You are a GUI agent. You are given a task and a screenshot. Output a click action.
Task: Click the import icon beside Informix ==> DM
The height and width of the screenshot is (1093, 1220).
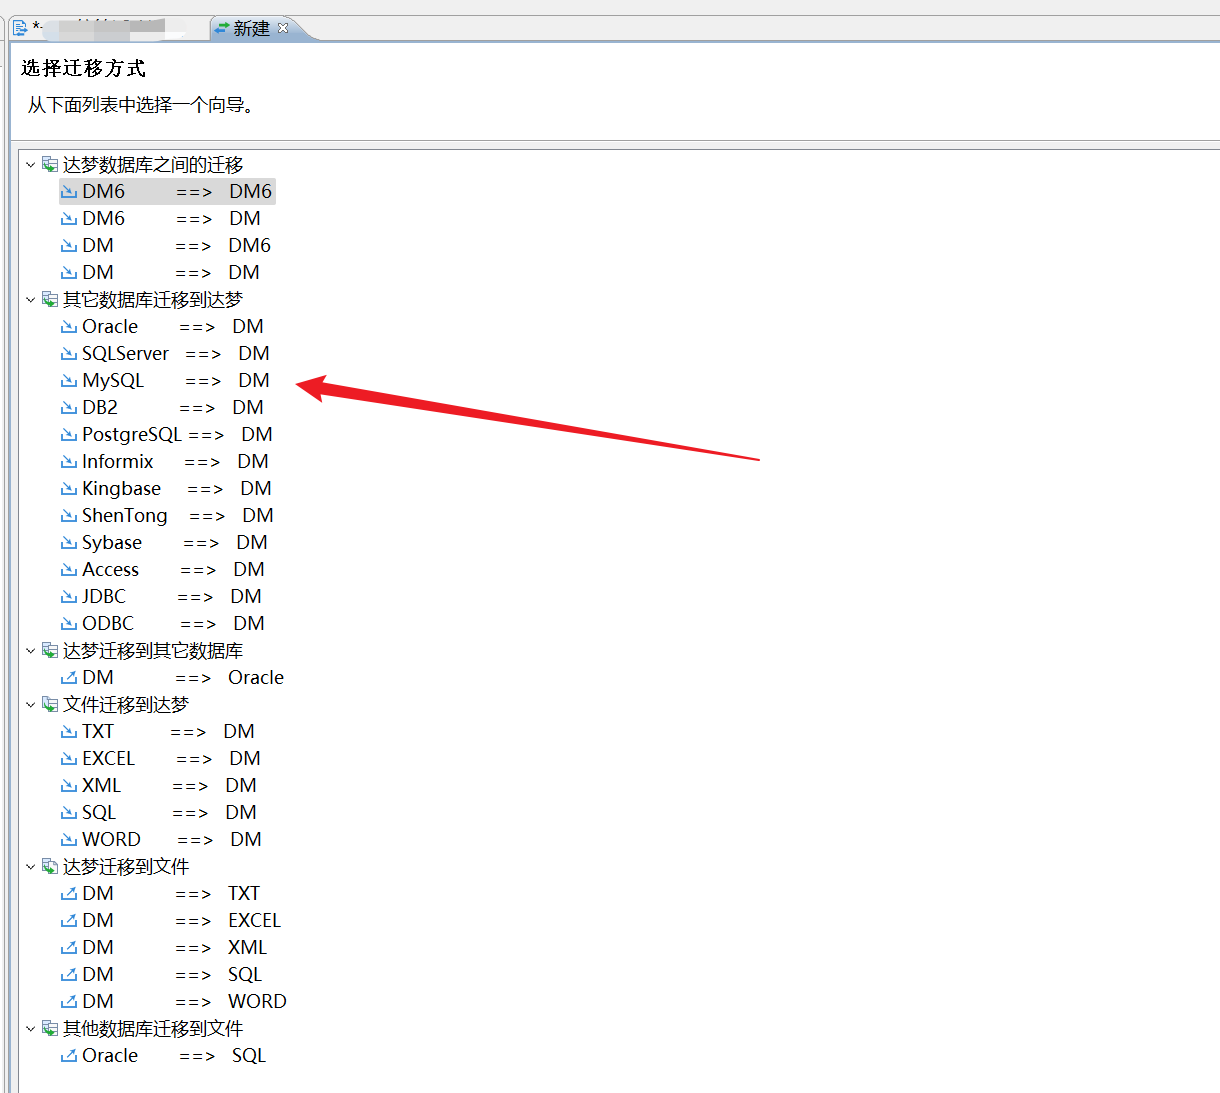coord(69,461)
